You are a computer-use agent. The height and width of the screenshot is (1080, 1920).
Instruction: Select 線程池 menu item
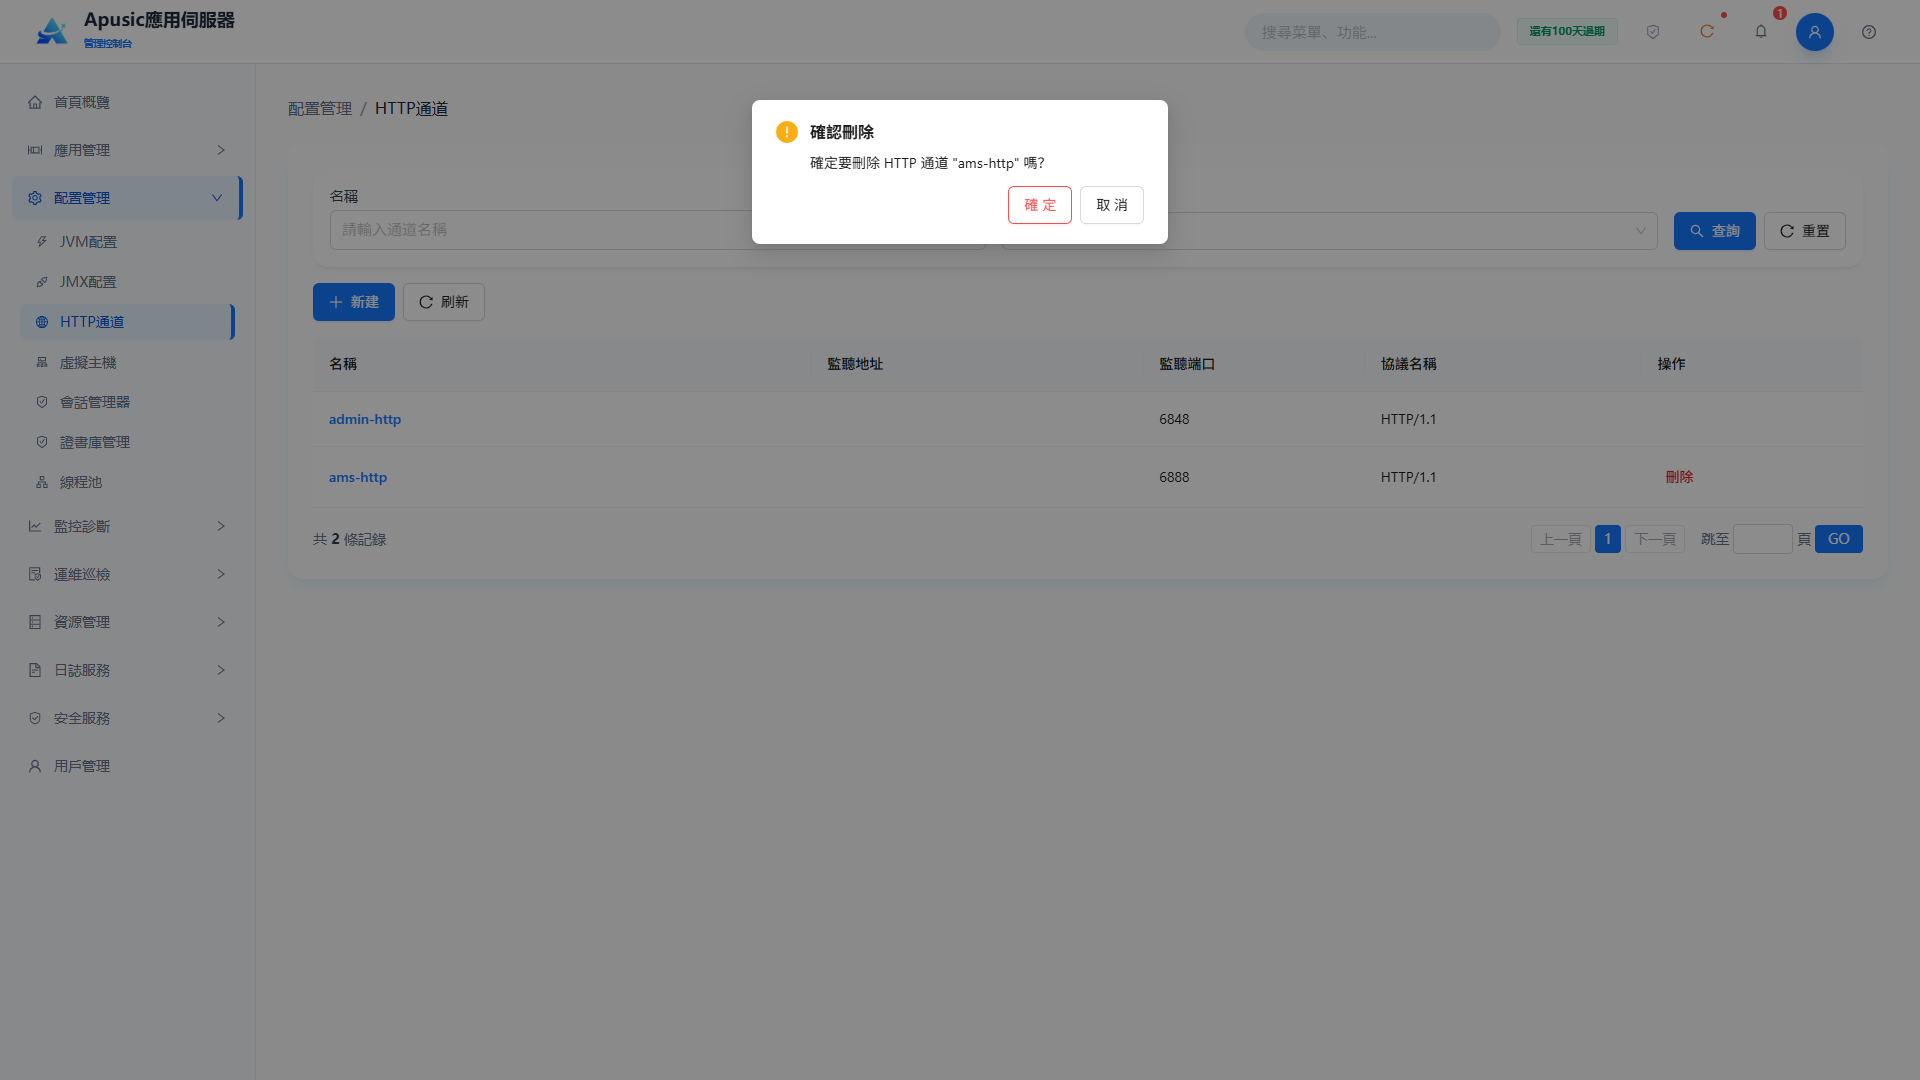coord(127,482)
